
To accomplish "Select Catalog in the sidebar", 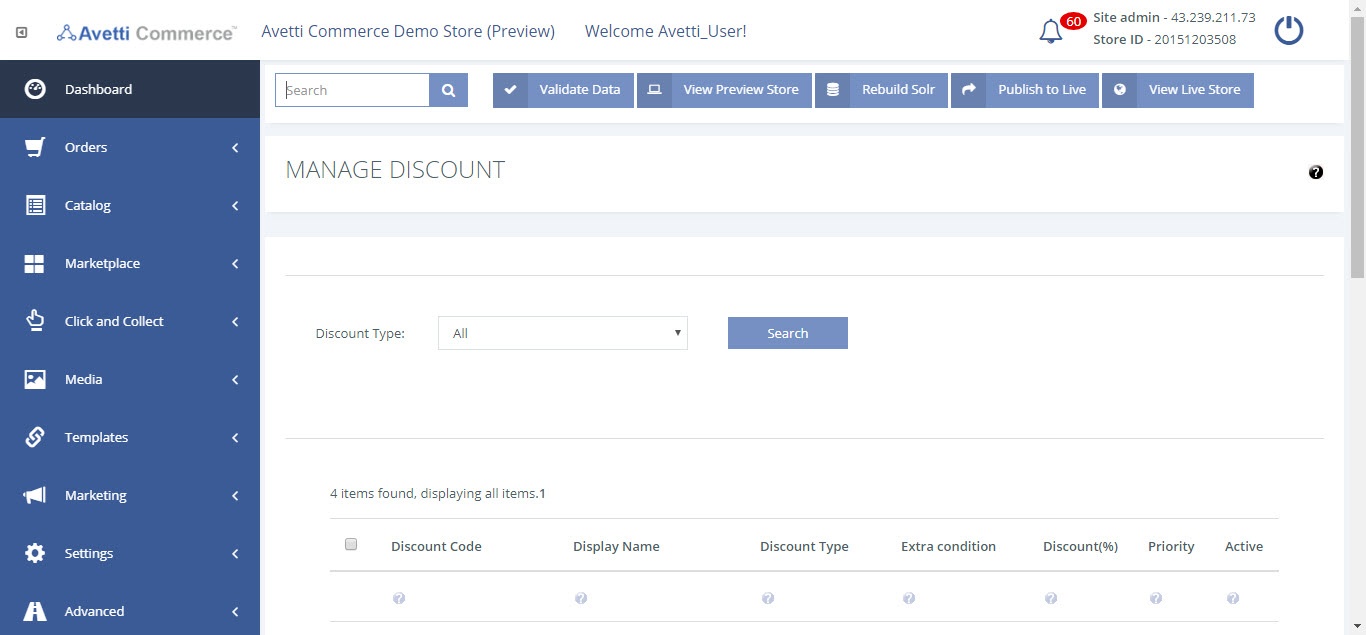I will (130, 205).
